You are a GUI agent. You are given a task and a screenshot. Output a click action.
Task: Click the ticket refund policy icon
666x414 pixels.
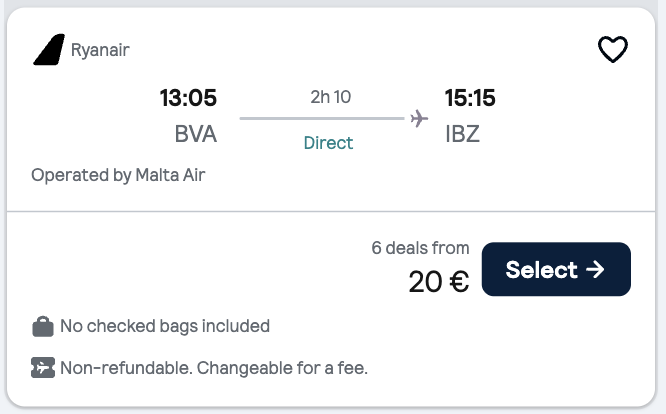pyautogui.click(x=43, y=367)
